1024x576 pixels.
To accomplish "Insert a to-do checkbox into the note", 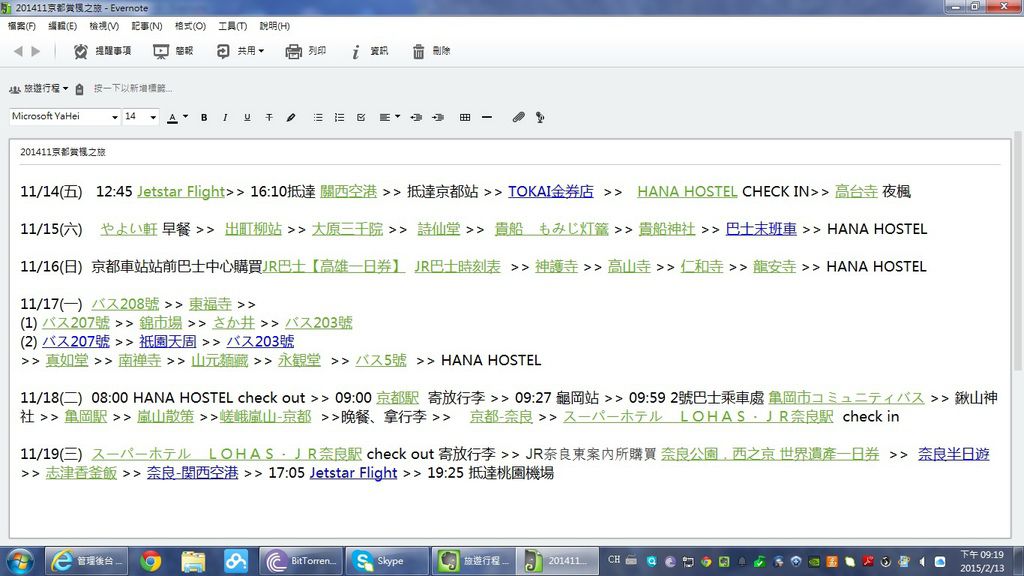I will 361,117.
